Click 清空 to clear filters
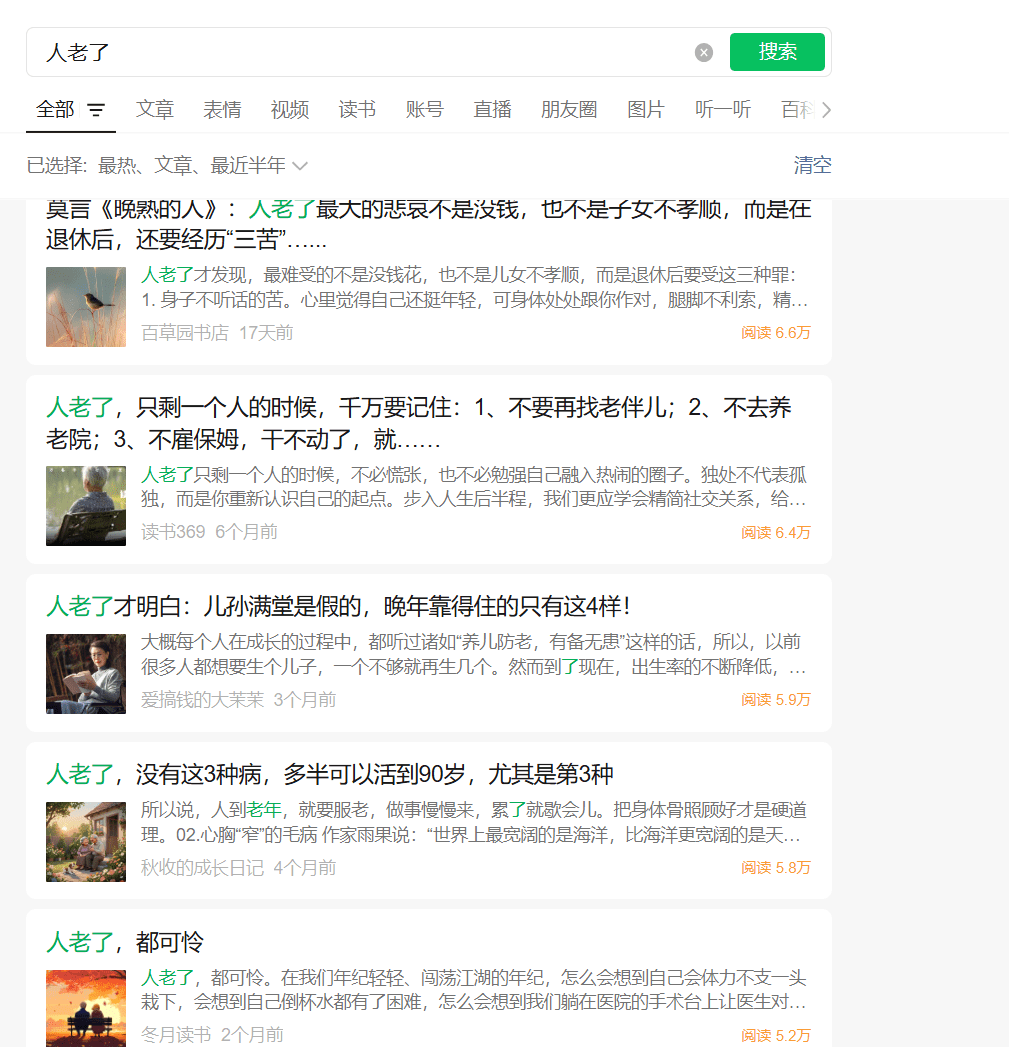This screenshot has height=1047, width=1009. coord(812,165)
